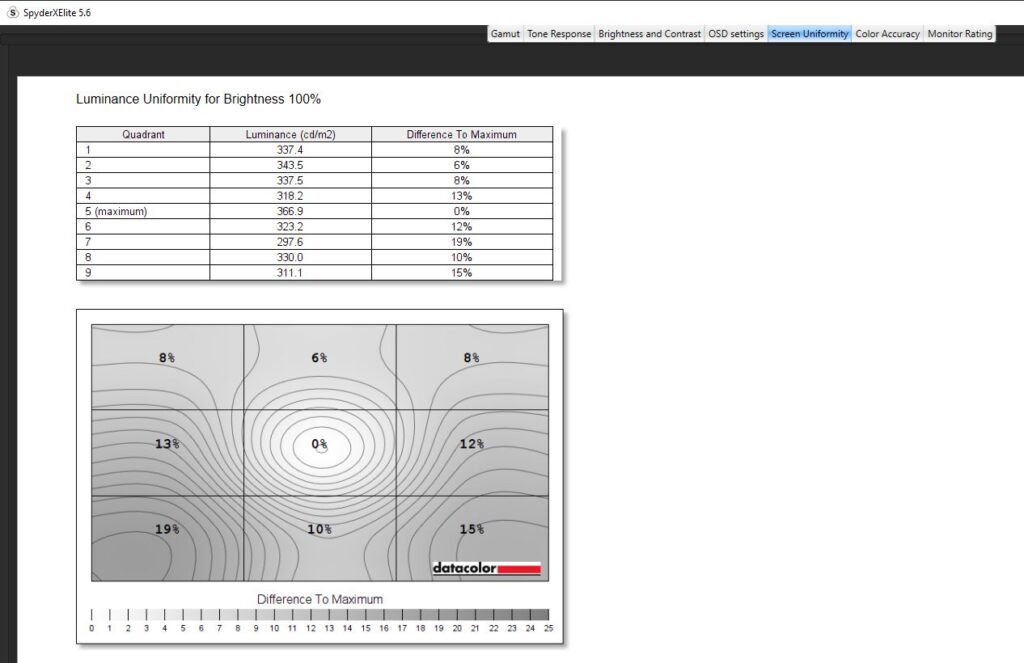Click the center maximum marker at 0%
Viewport: 1024px width, 663px height.
[321, 446]
